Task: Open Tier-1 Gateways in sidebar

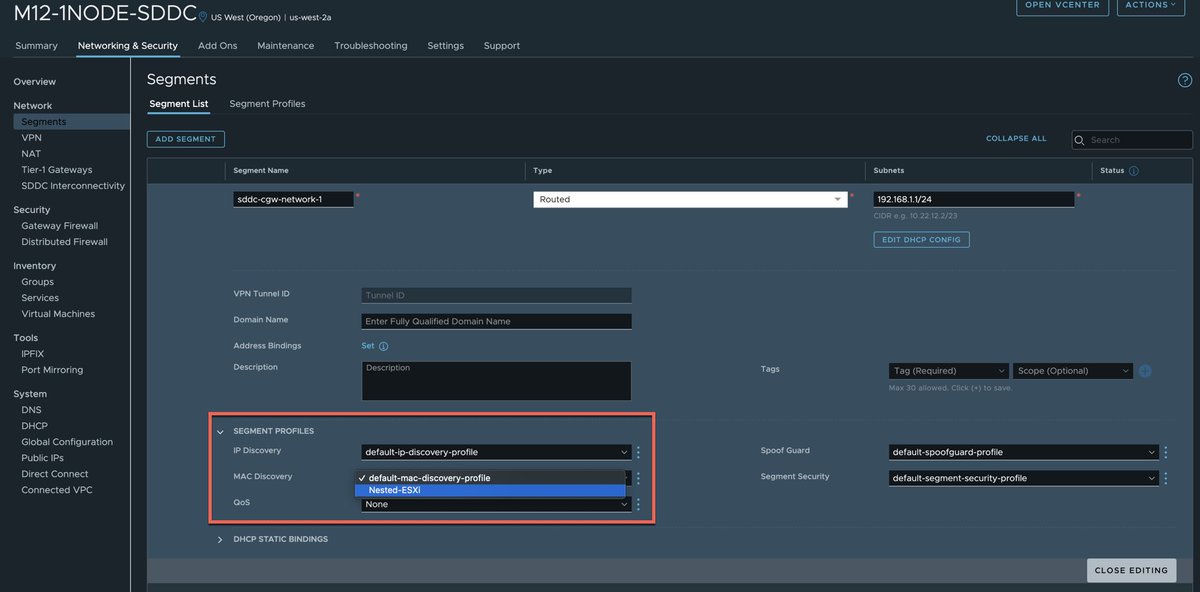Action: [x=57, y=170]
